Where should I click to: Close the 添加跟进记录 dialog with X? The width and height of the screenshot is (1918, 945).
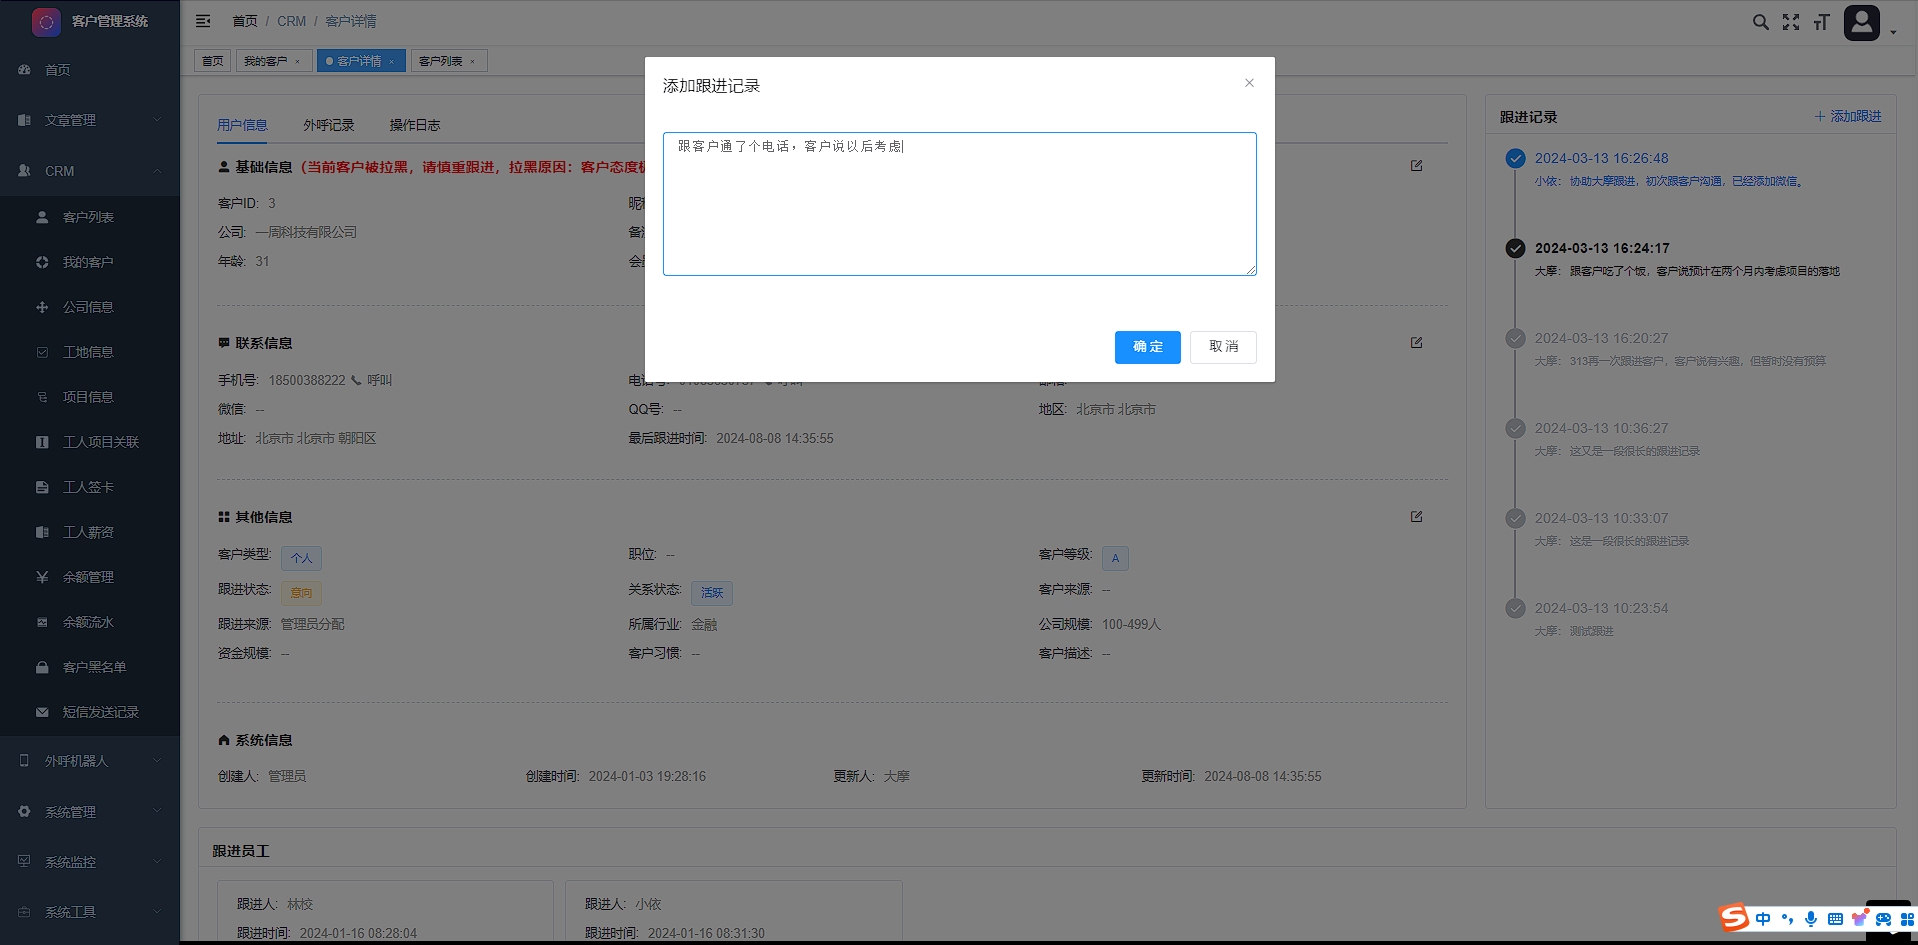(1249, 83)
